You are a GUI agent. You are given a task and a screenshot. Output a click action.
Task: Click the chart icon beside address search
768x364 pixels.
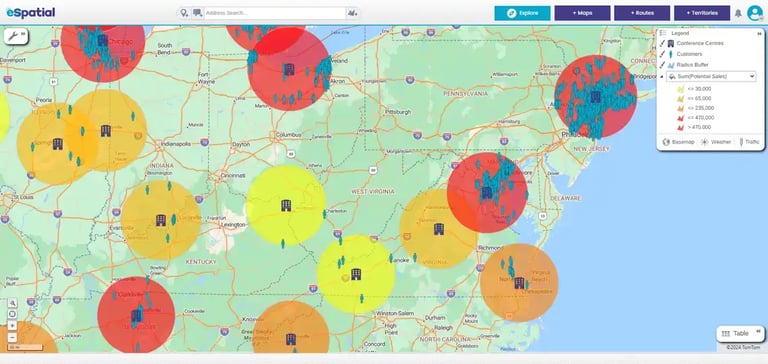(x=352, y=13)
